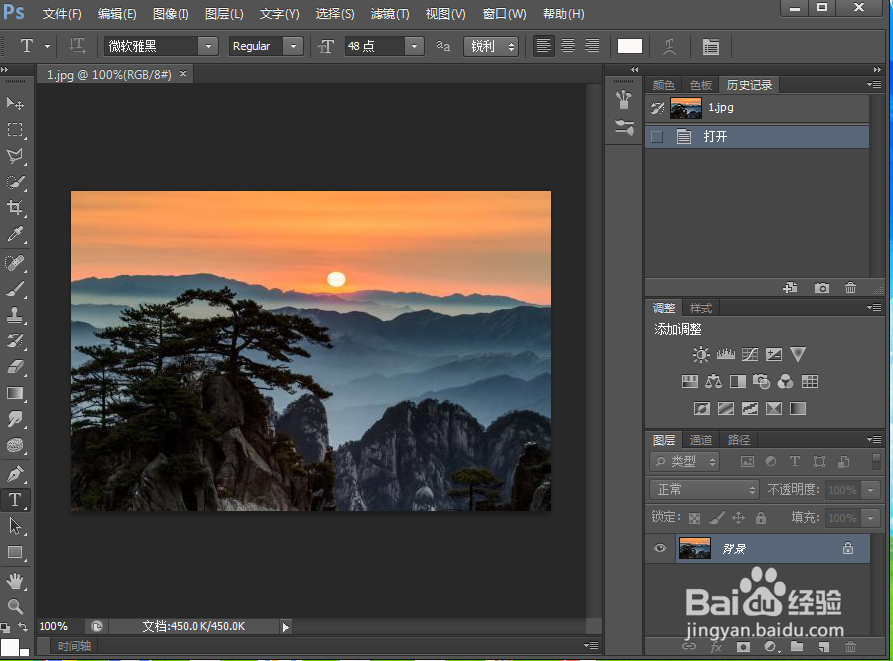This screenshot has height=661, width=893.
Task: Open anti-aliasing dropdown 锐利
Action: coord(491,46)
